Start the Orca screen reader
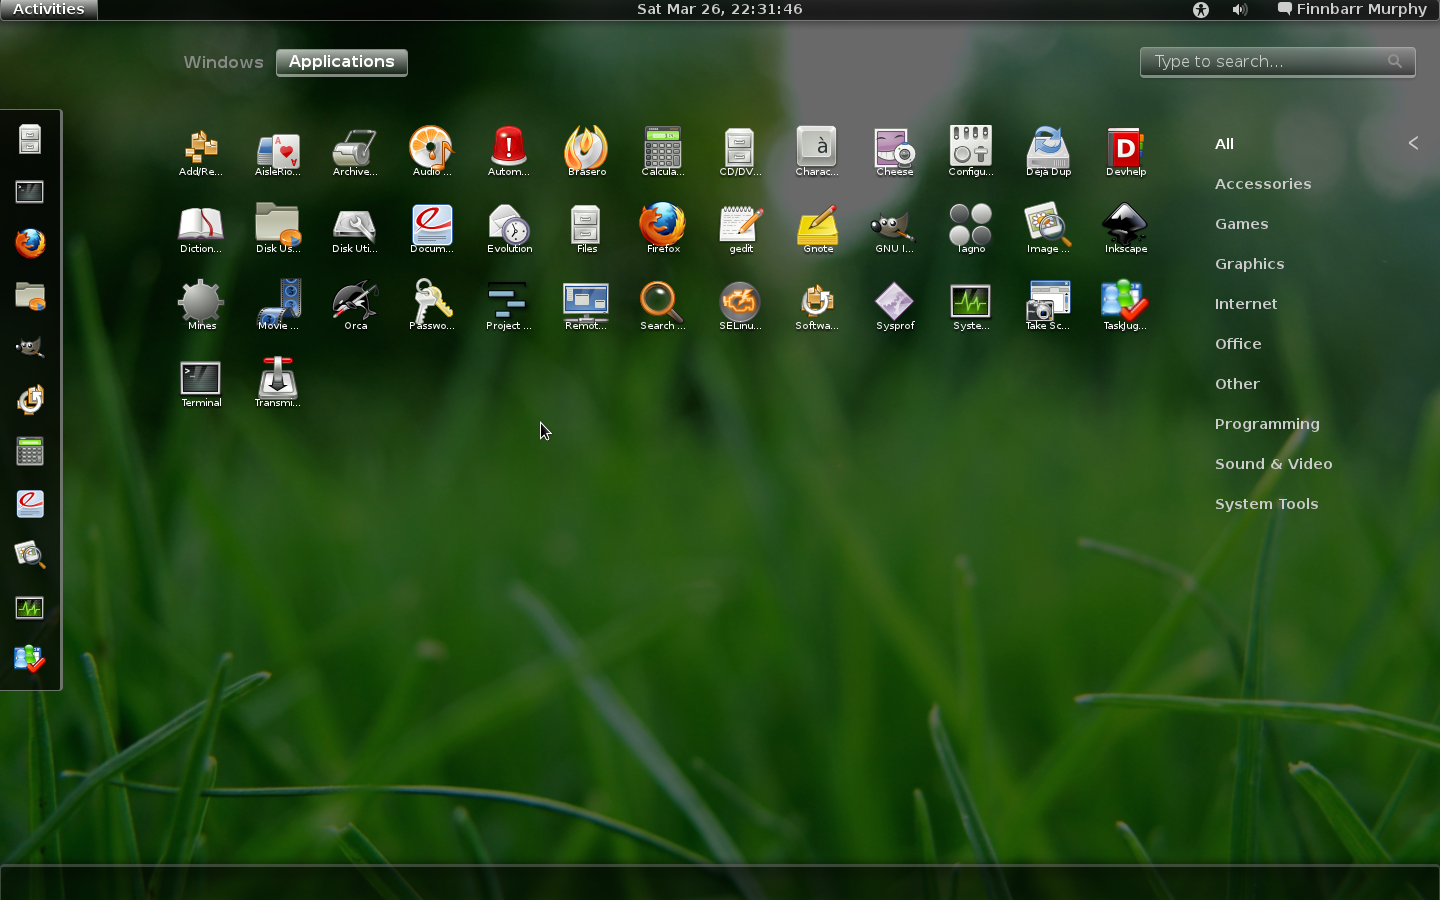Image resolution: width=1440 pixels, height=900 pixels. tap(355, 304)
